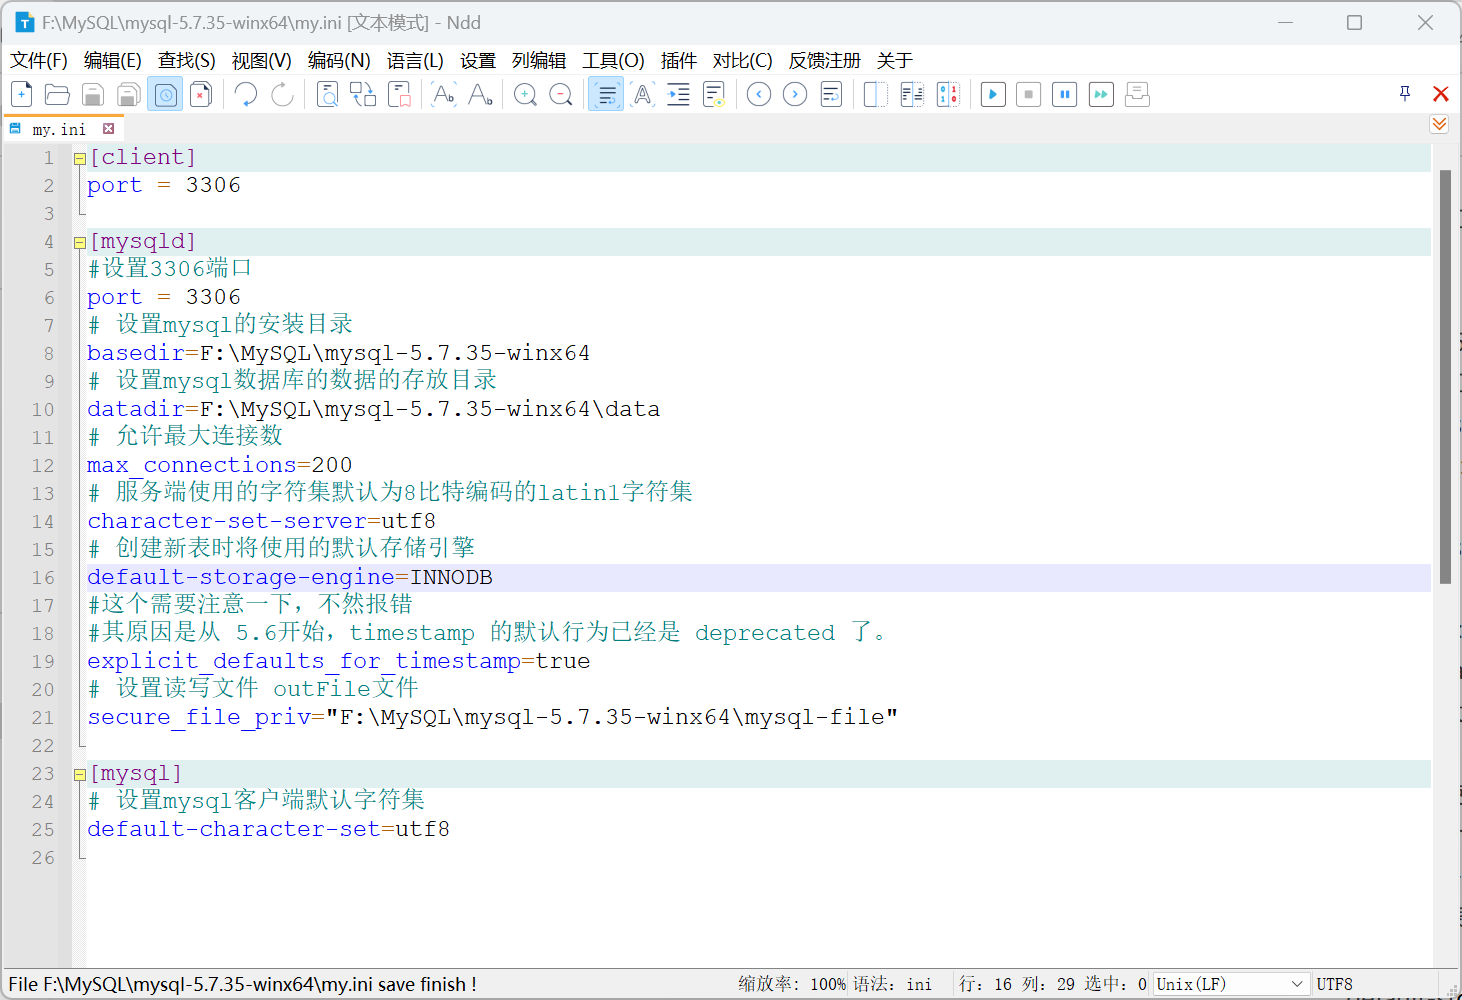Open the 反馈注册 menu
Viewport: 1462px width, 1000px height.
click(825, 61)
